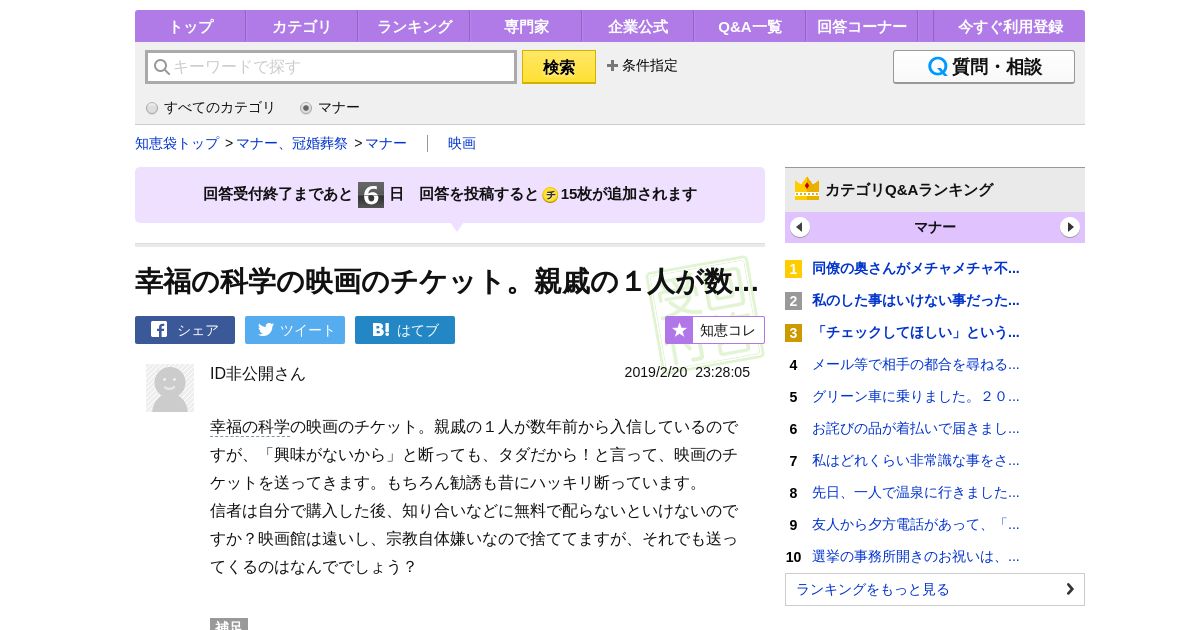
Task: Open the マナー、冠婚葬祭 breadcrumb link
Action: point(292,143)
